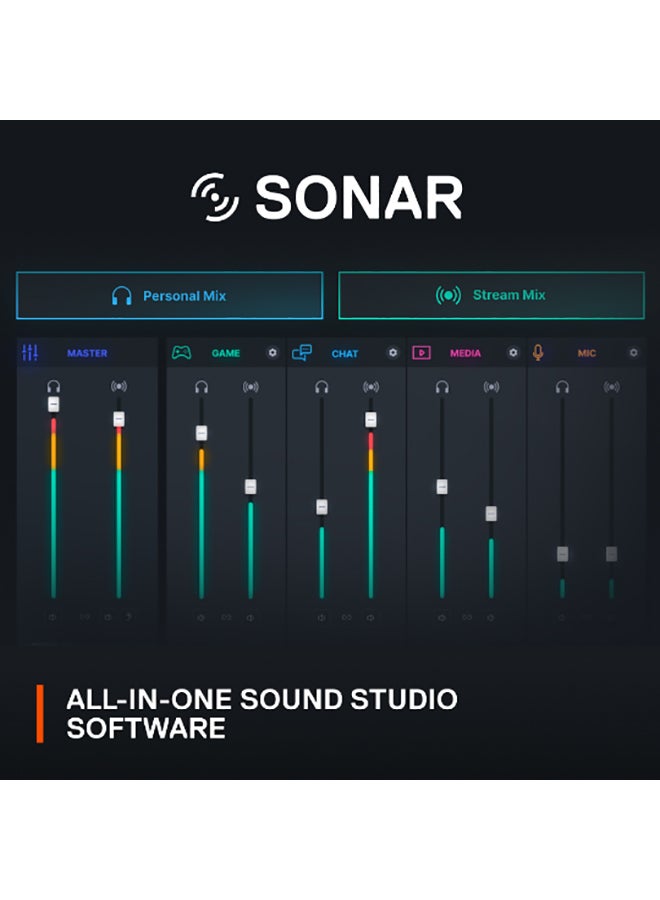
Task: Mute Game in the personal mix
Action: coord(201,618)
